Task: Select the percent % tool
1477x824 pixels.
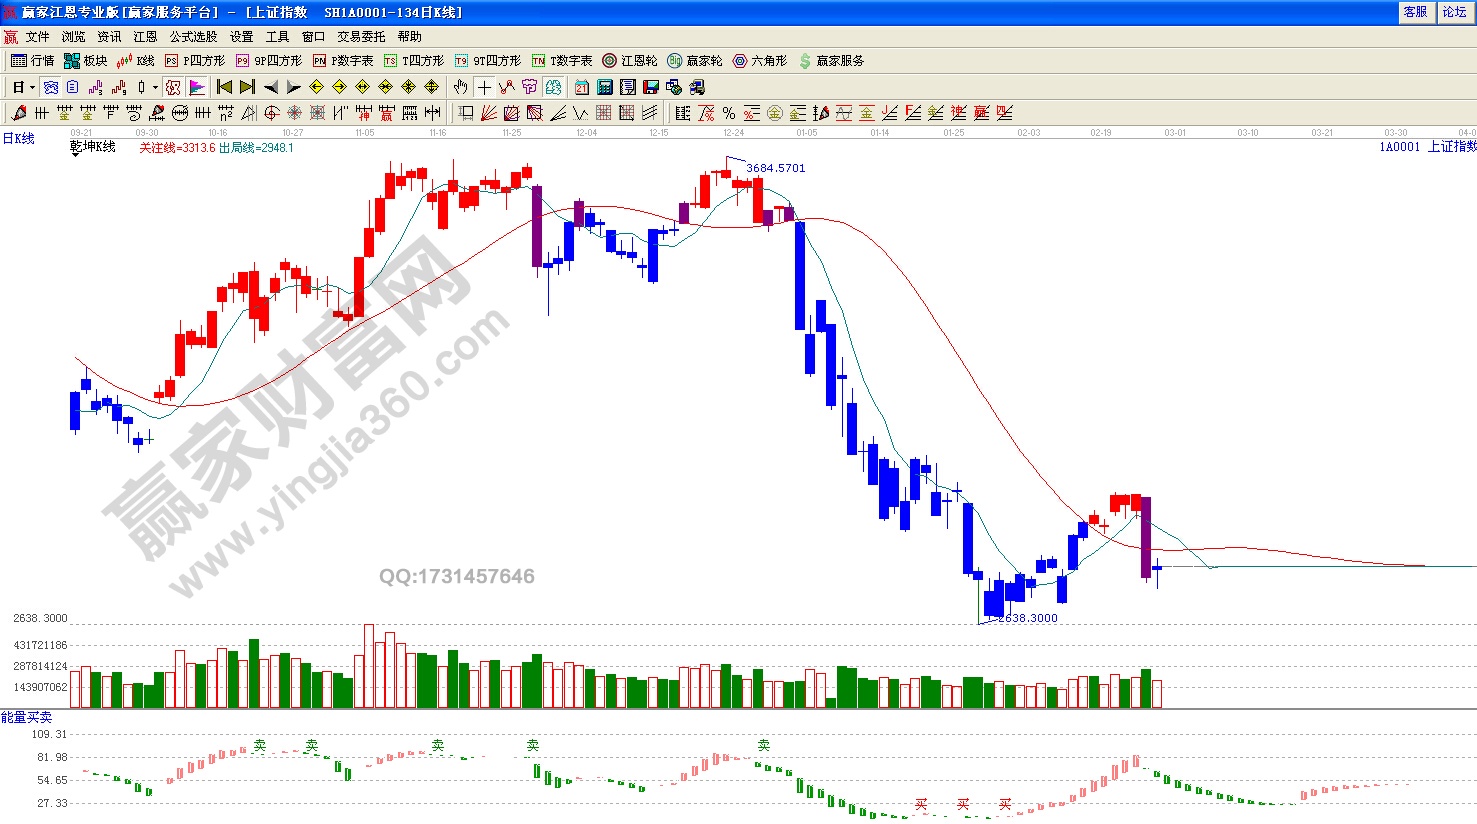Action: click(x=729, y=113)
